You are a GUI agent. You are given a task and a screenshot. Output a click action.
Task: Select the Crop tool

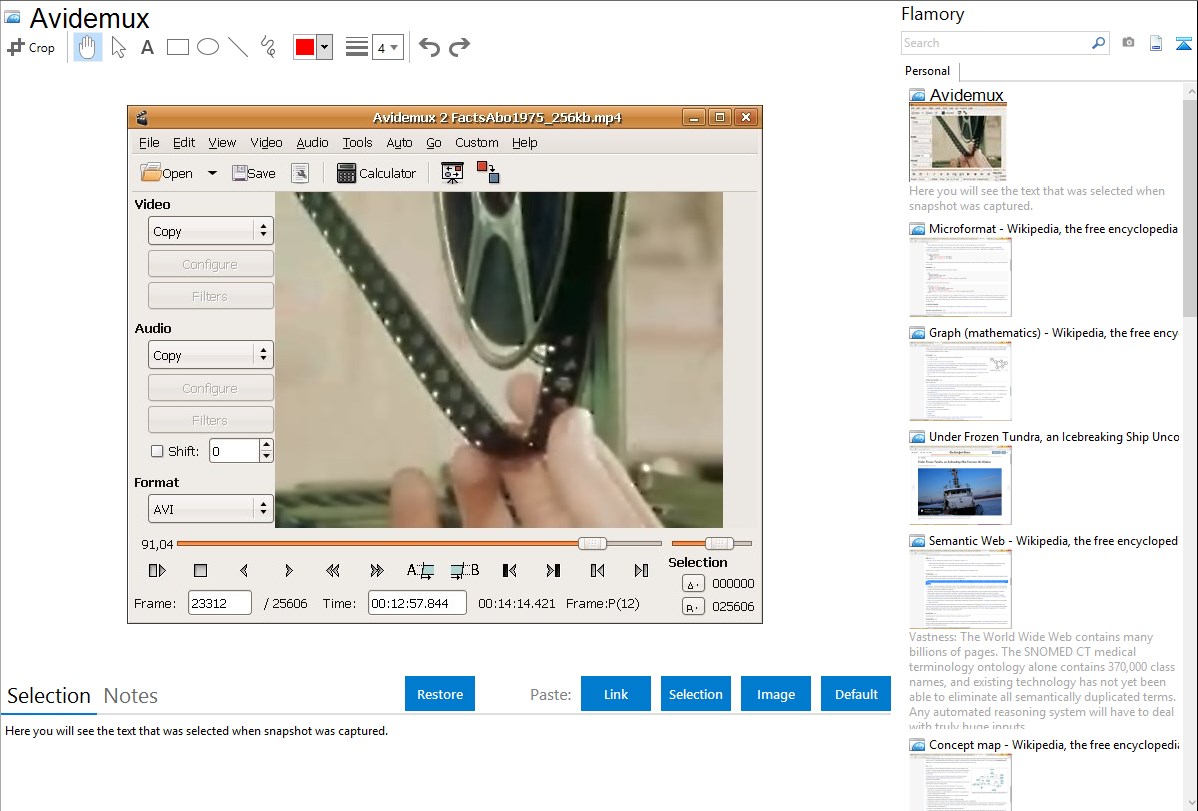coord(31,47)
